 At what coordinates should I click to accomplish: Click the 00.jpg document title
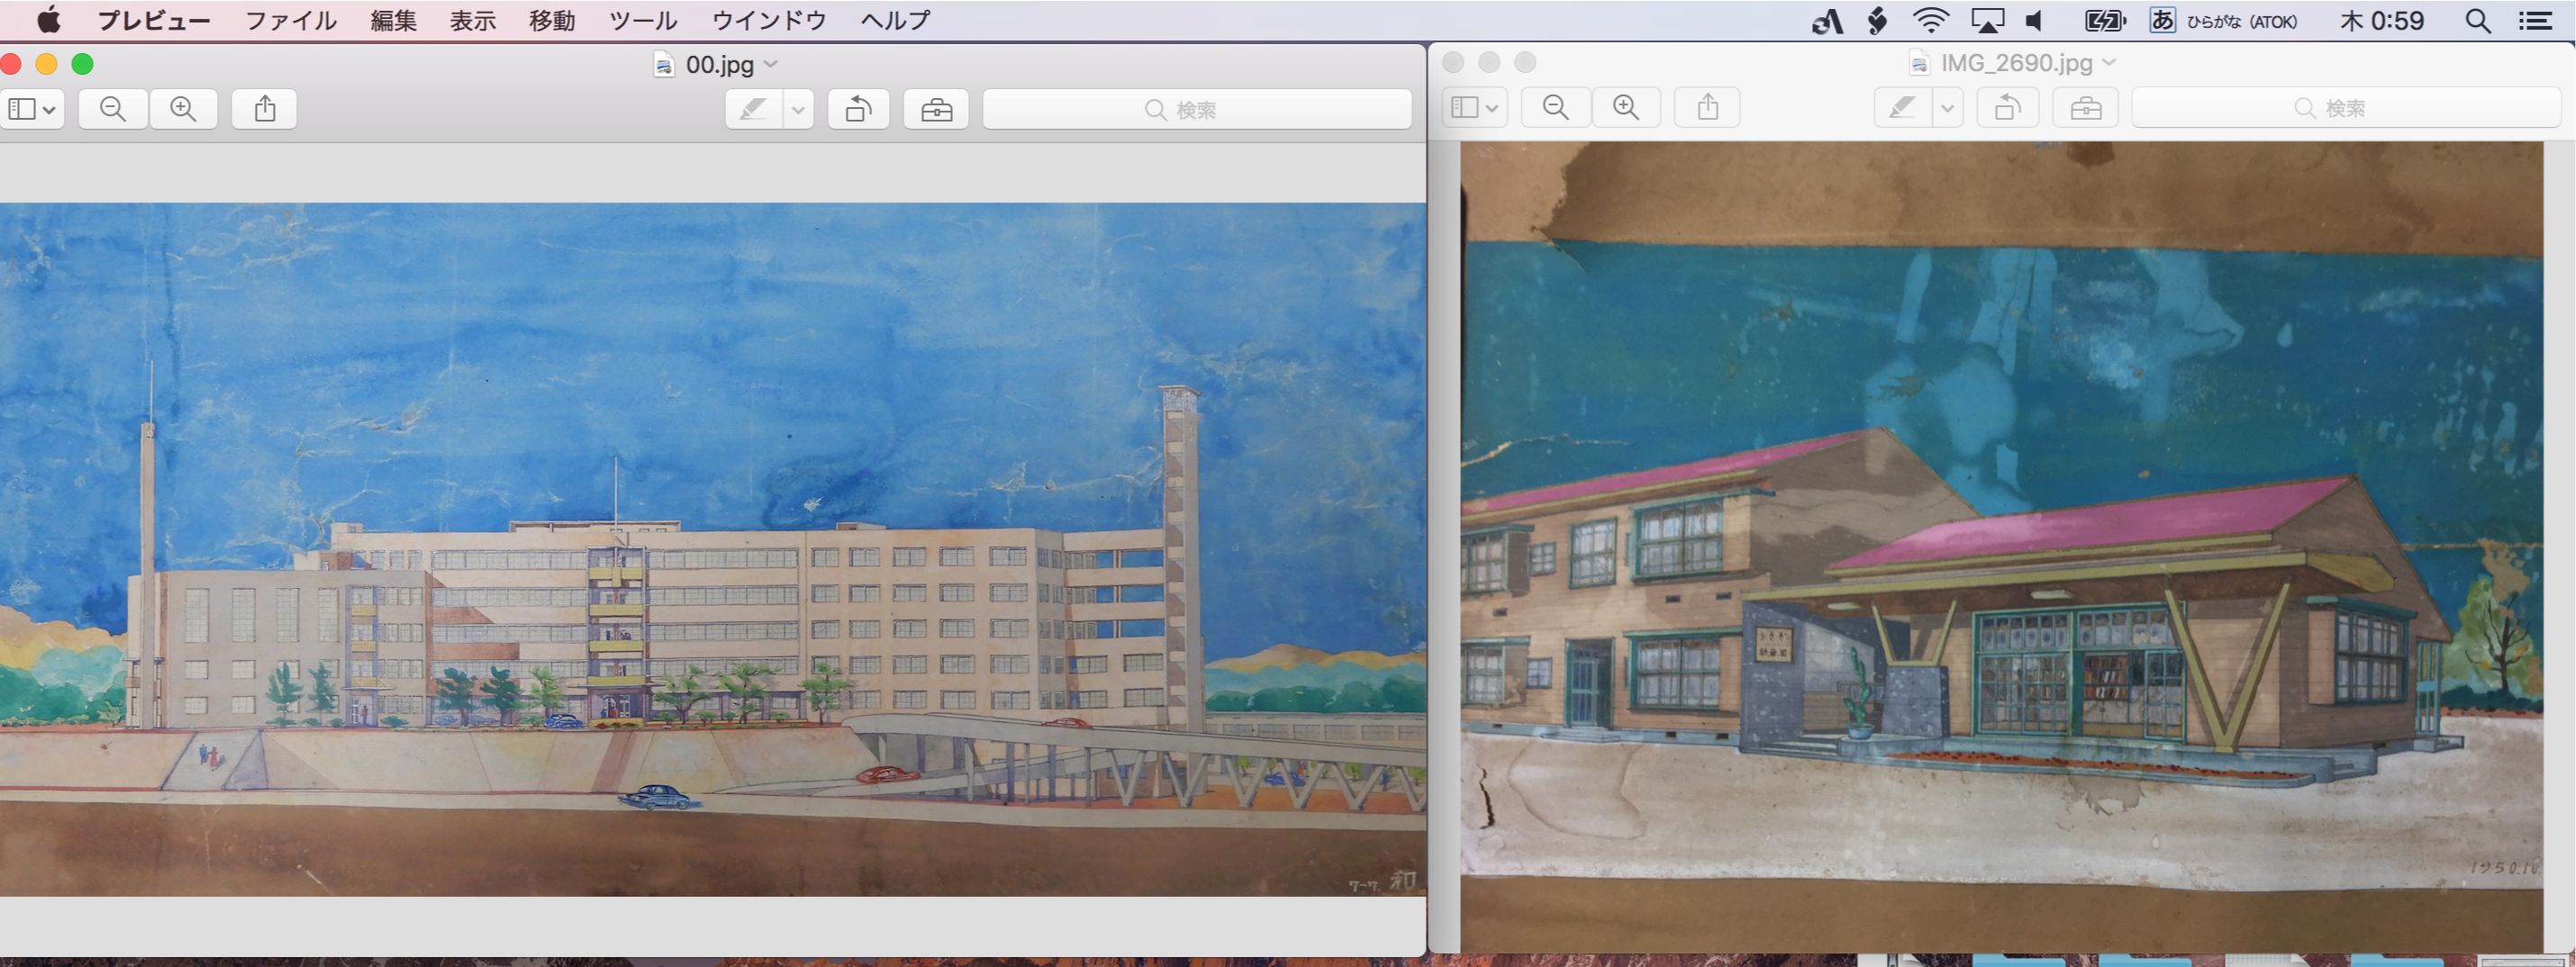point(719,65)
